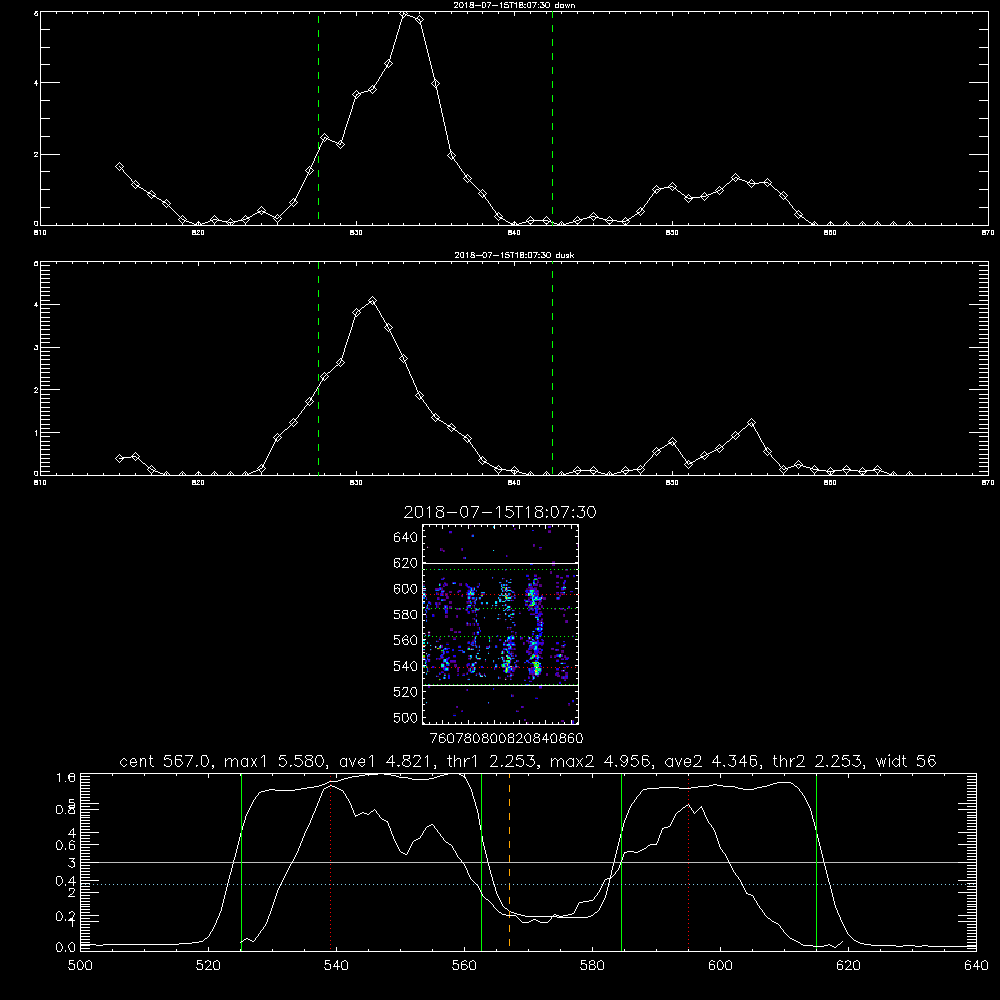Viewport: 1000px width, 1000px height.
Task: Click the right green dashed line in dawn plot
Action: (x=552, y=118)
